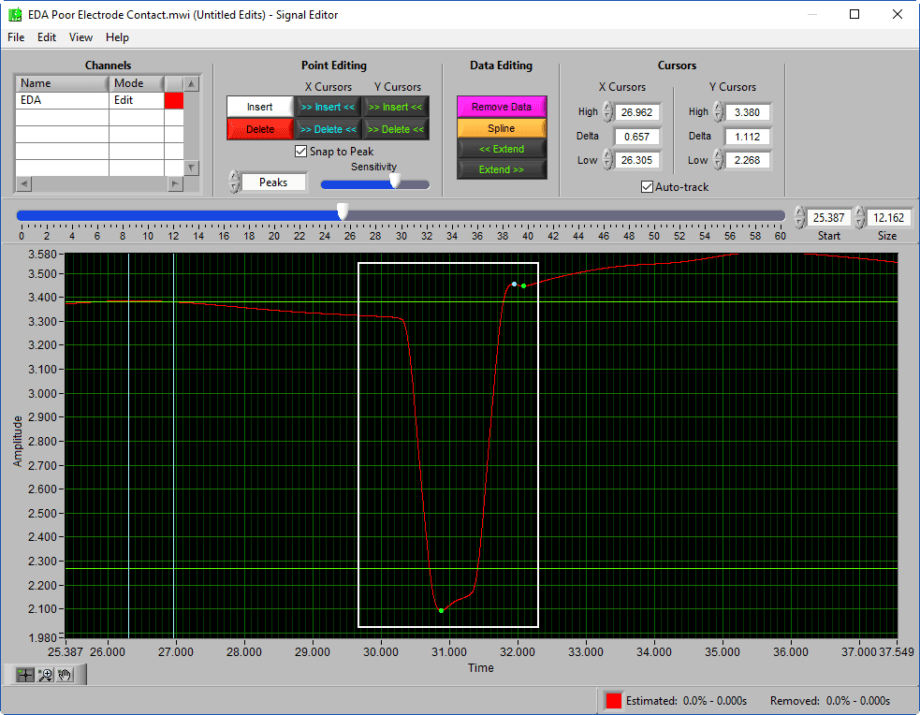Image resolution: width=920 pixels, height=715 pixels.
Task: Adjust the Sensitivity slider
Action: pyautogui.click(x=397, y=183)
